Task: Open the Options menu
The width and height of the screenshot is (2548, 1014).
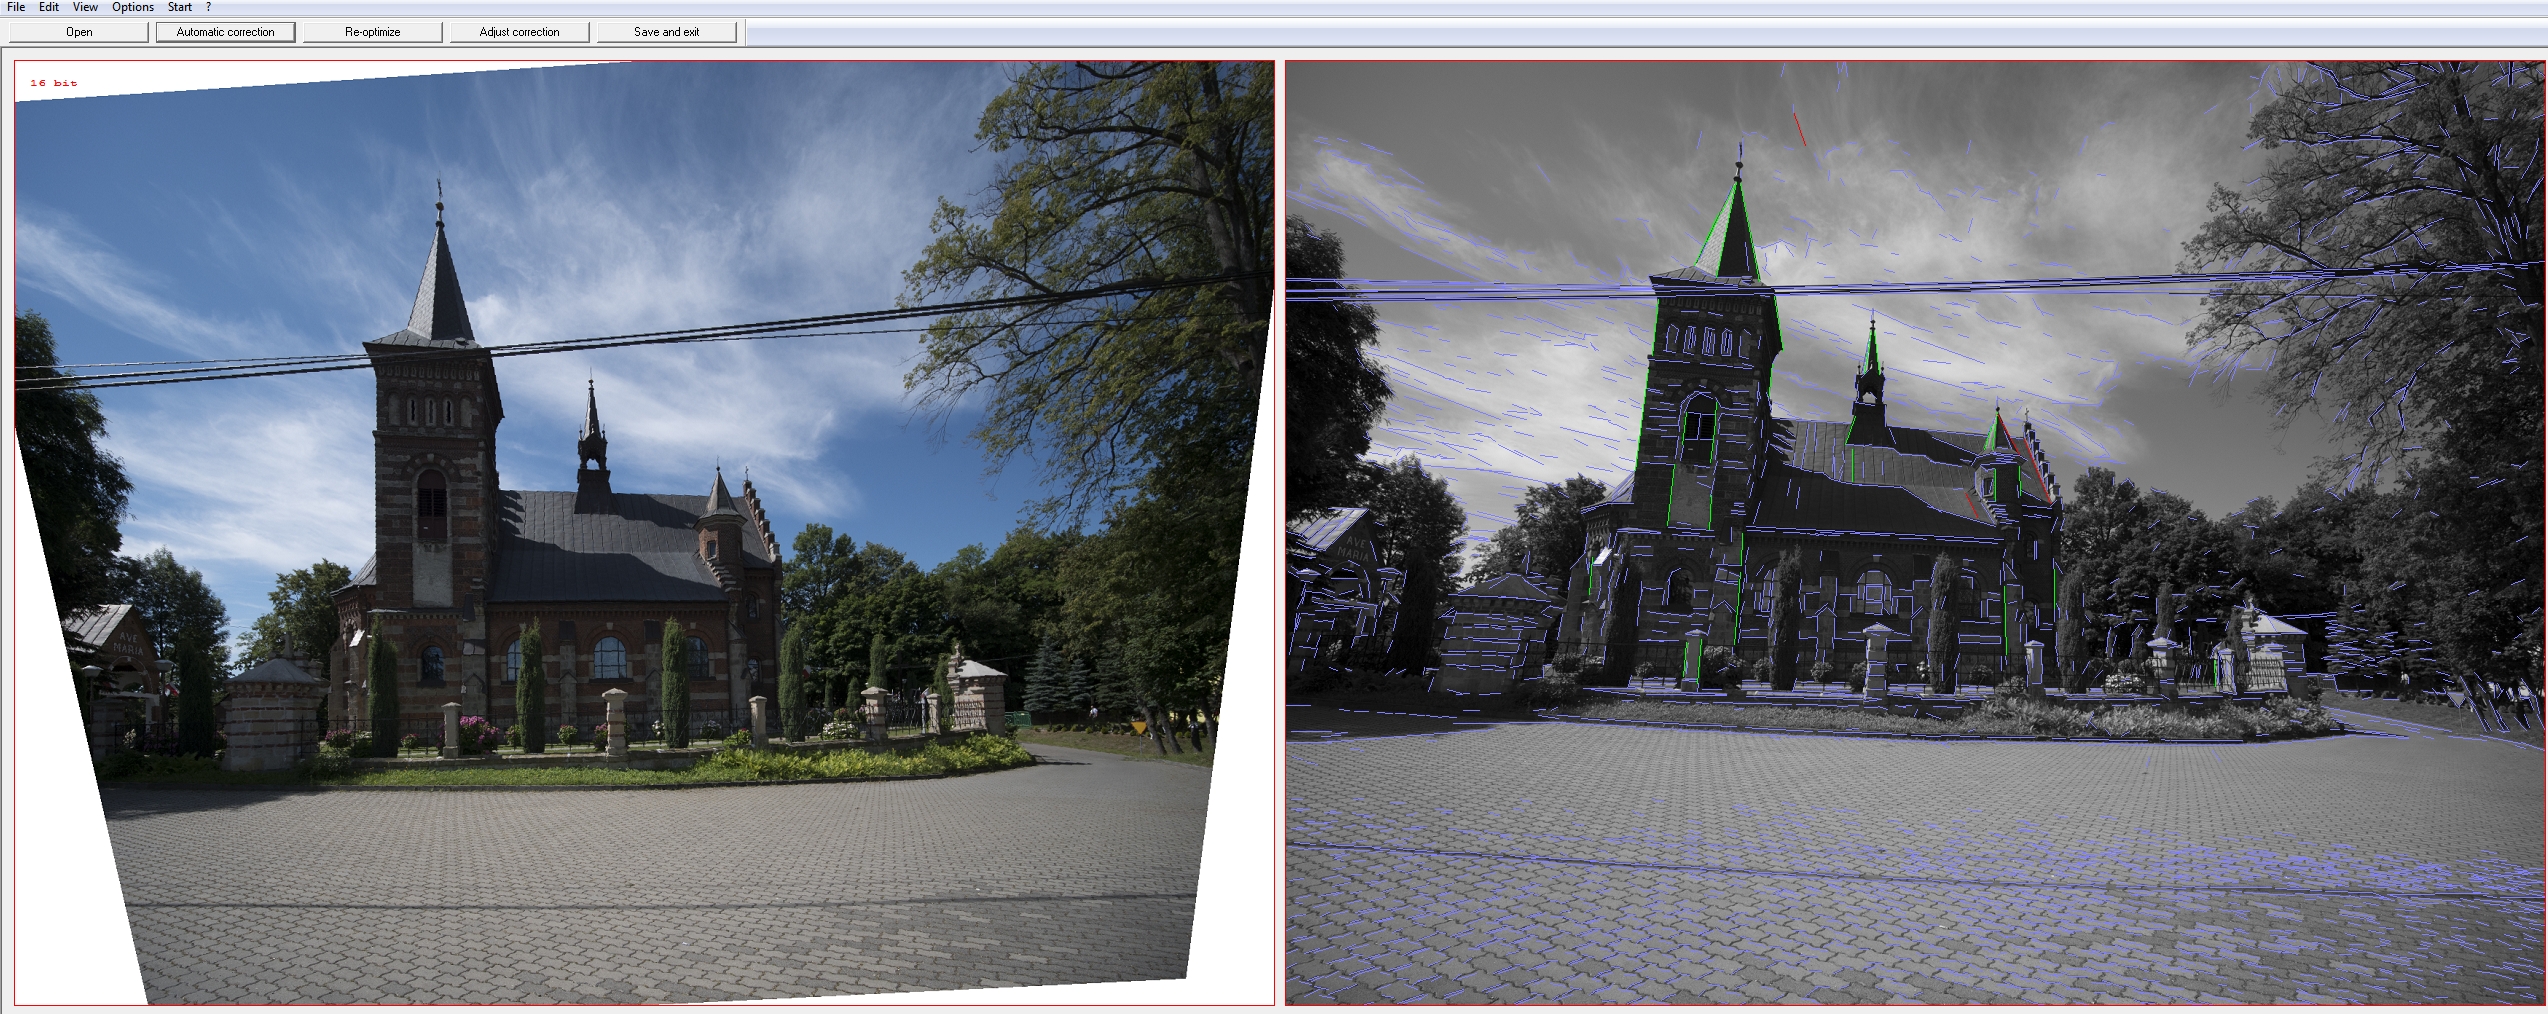Action: coord(133,7)
